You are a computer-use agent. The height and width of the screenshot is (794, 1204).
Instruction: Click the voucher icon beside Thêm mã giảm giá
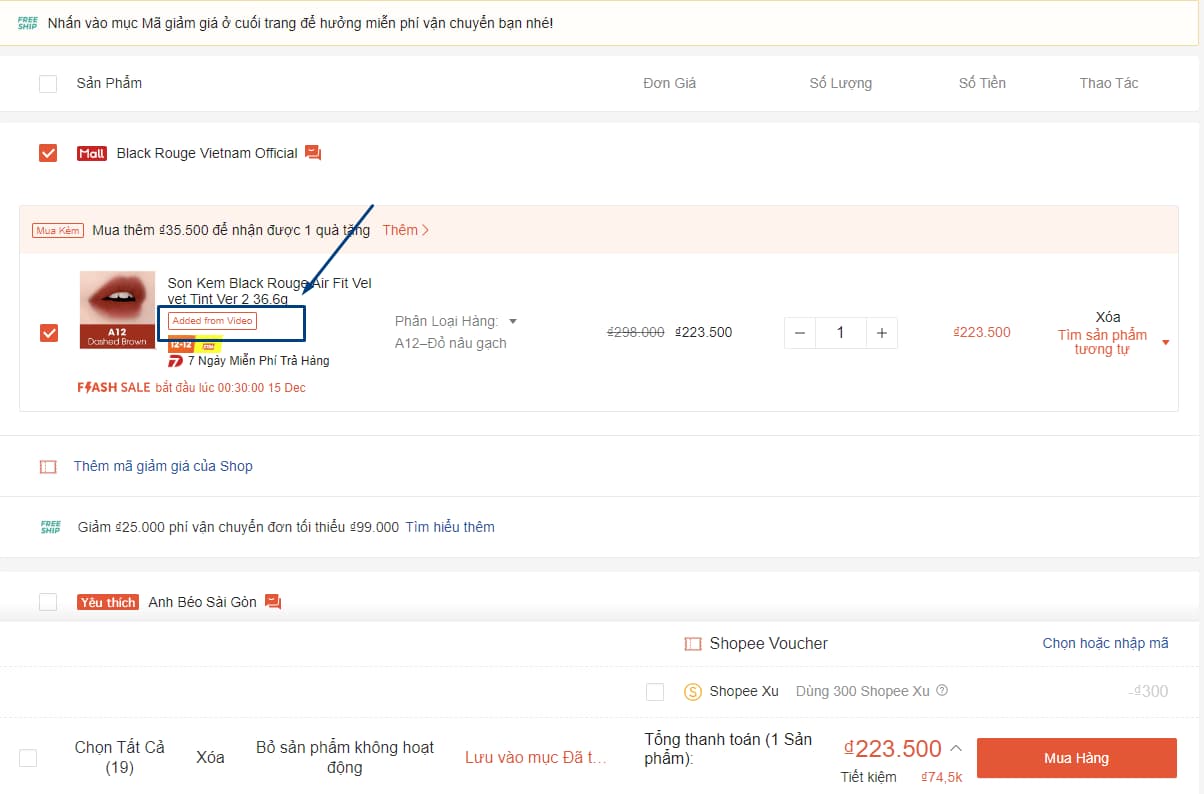click(48, 466)
